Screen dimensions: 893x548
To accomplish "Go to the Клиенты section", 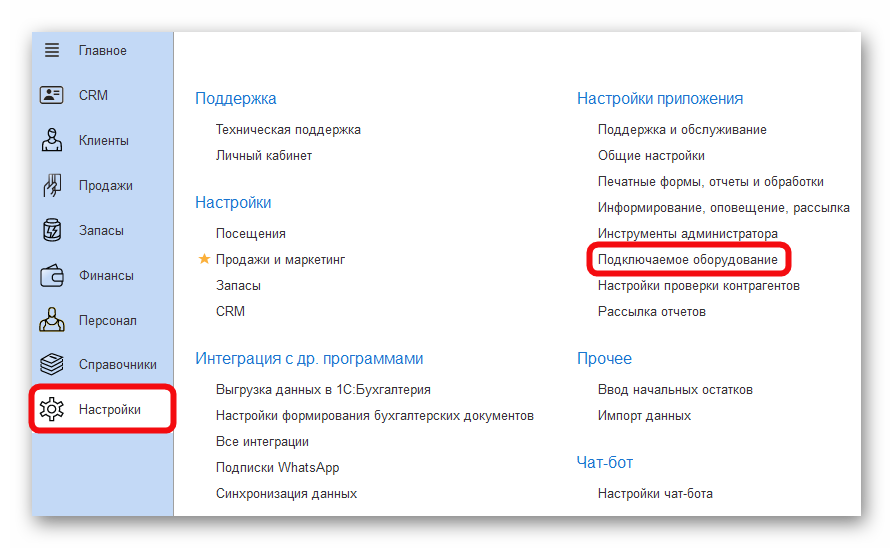I will pos(104,140).
